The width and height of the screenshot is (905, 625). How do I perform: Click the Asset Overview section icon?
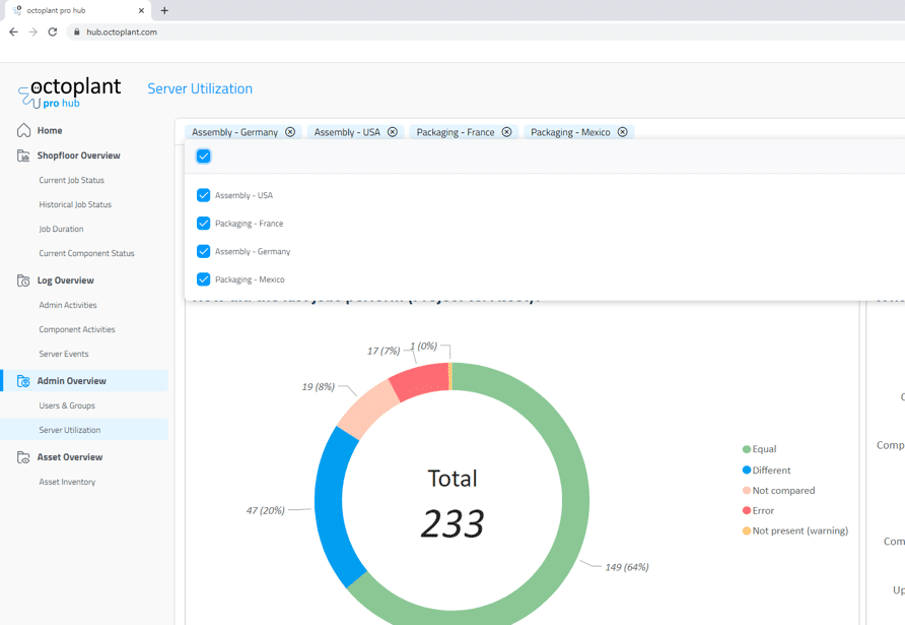(x=23, y=457)
